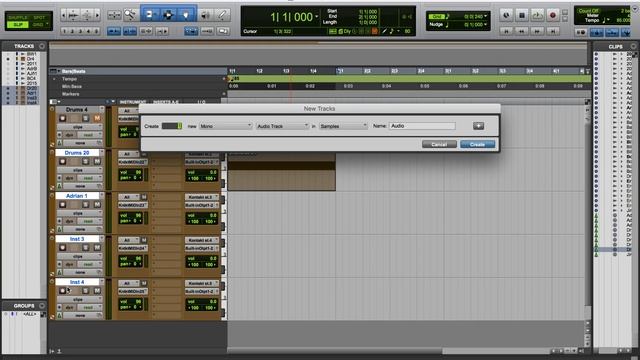
Task: Select the Drums 20 track name
Action: (77, 153)
